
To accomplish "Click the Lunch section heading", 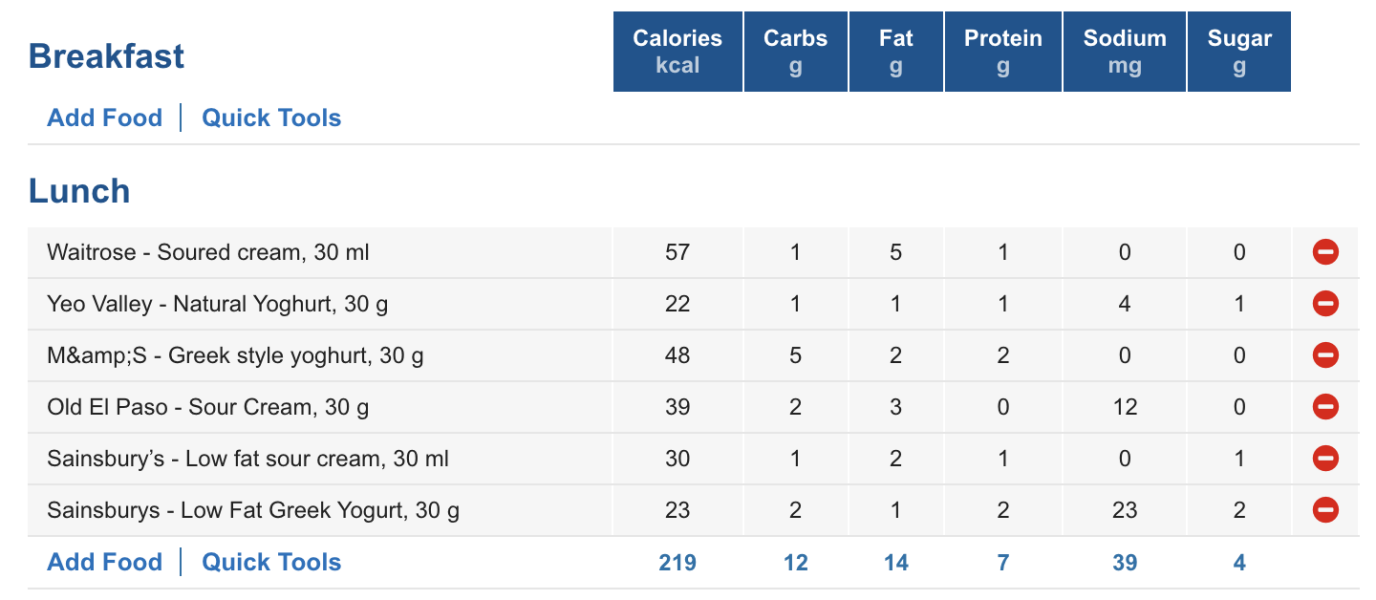I will [x=79, y=191].
